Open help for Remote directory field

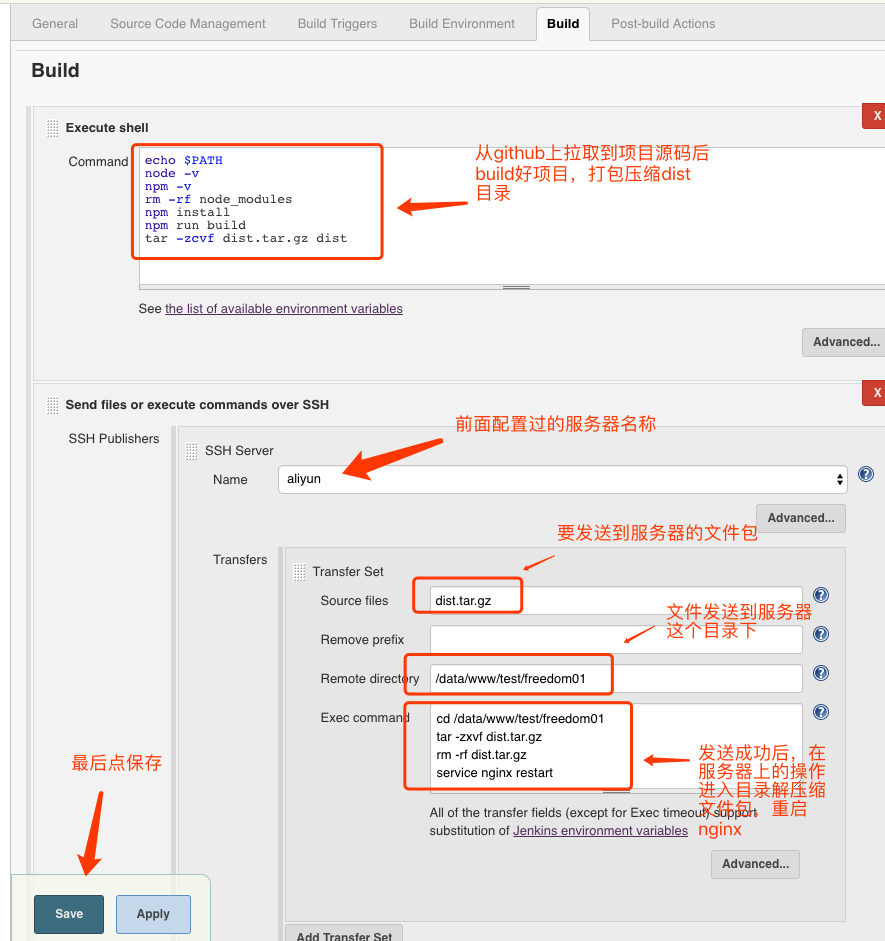820,672
